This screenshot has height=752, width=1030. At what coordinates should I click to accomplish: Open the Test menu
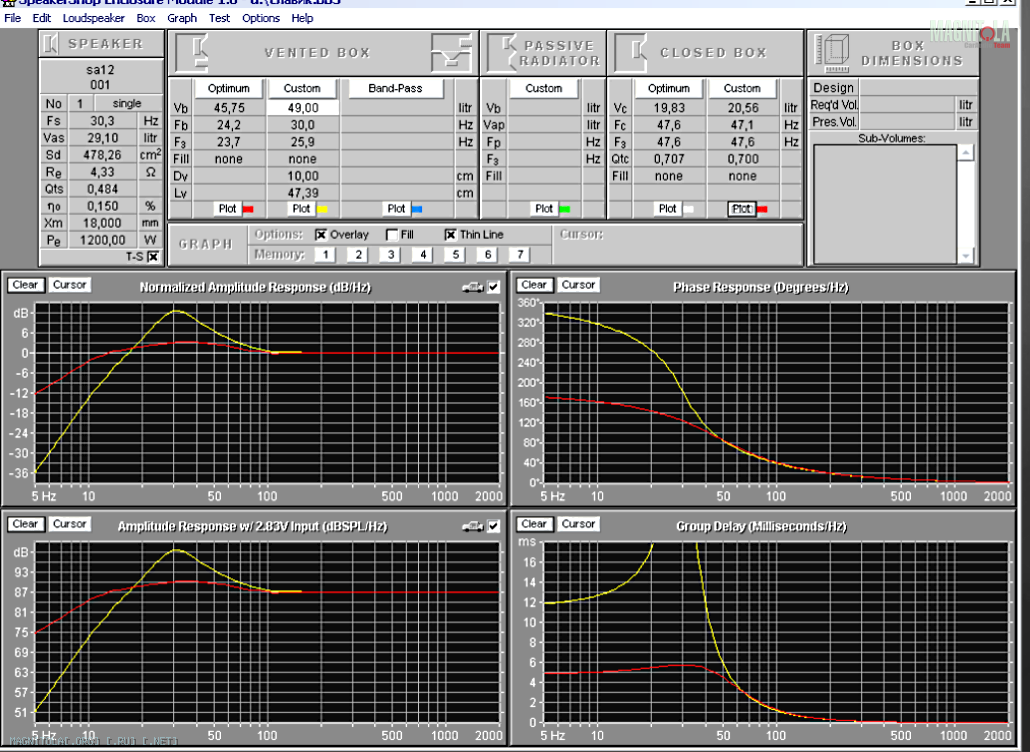coord(219,18)
